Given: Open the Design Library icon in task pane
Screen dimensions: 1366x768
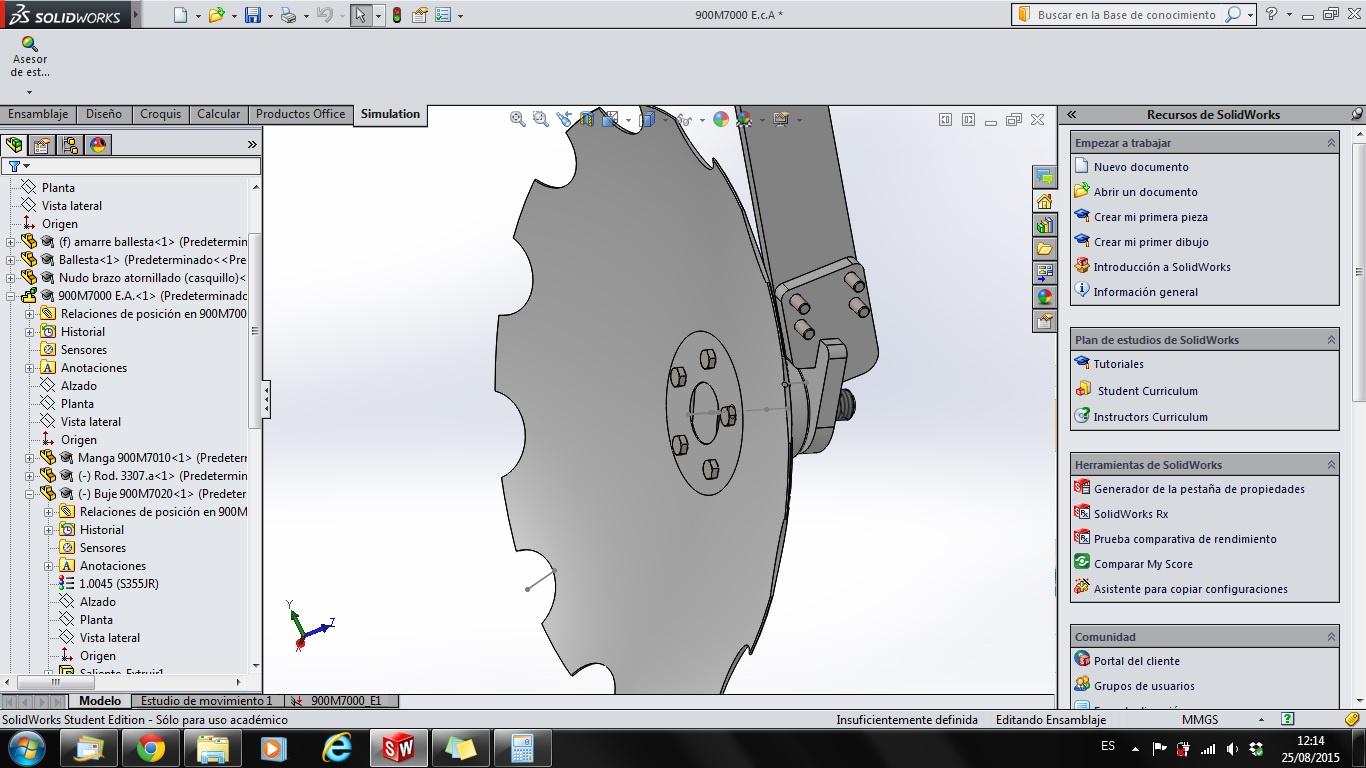Looking at the screenshot, I should click(x=1045, y=225).
